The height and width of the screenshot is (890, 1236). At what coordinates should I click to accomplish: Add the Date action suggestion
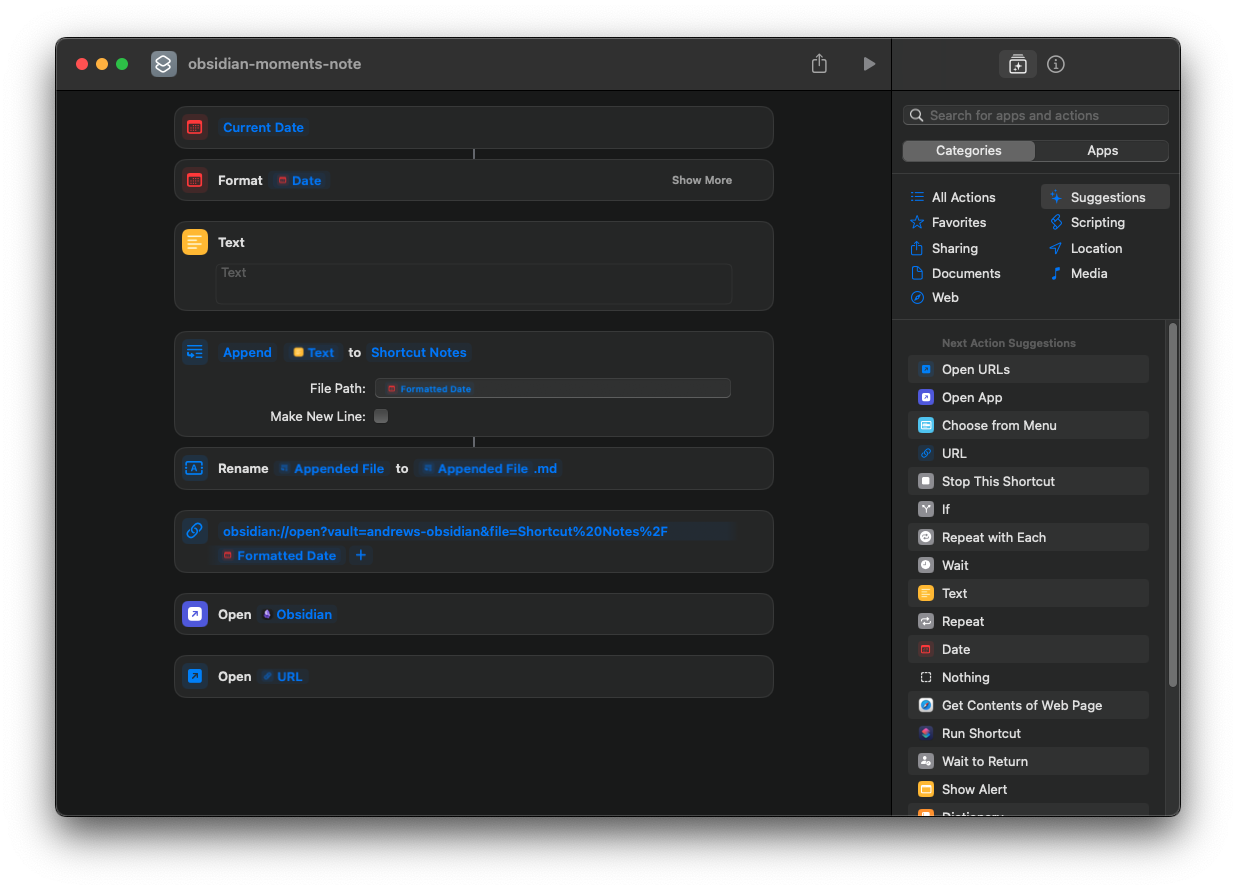tap(1028, 649)
